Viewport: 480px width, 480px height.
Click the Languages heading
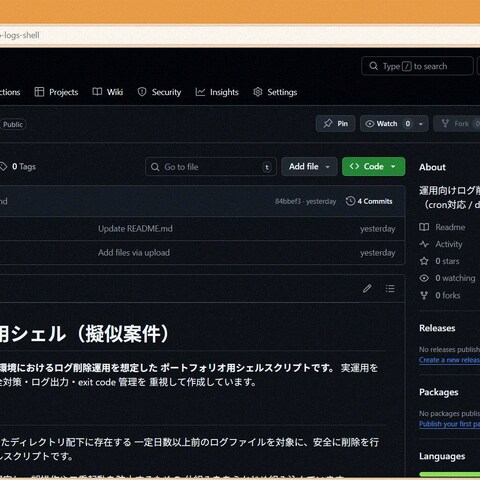pos(442,456)
